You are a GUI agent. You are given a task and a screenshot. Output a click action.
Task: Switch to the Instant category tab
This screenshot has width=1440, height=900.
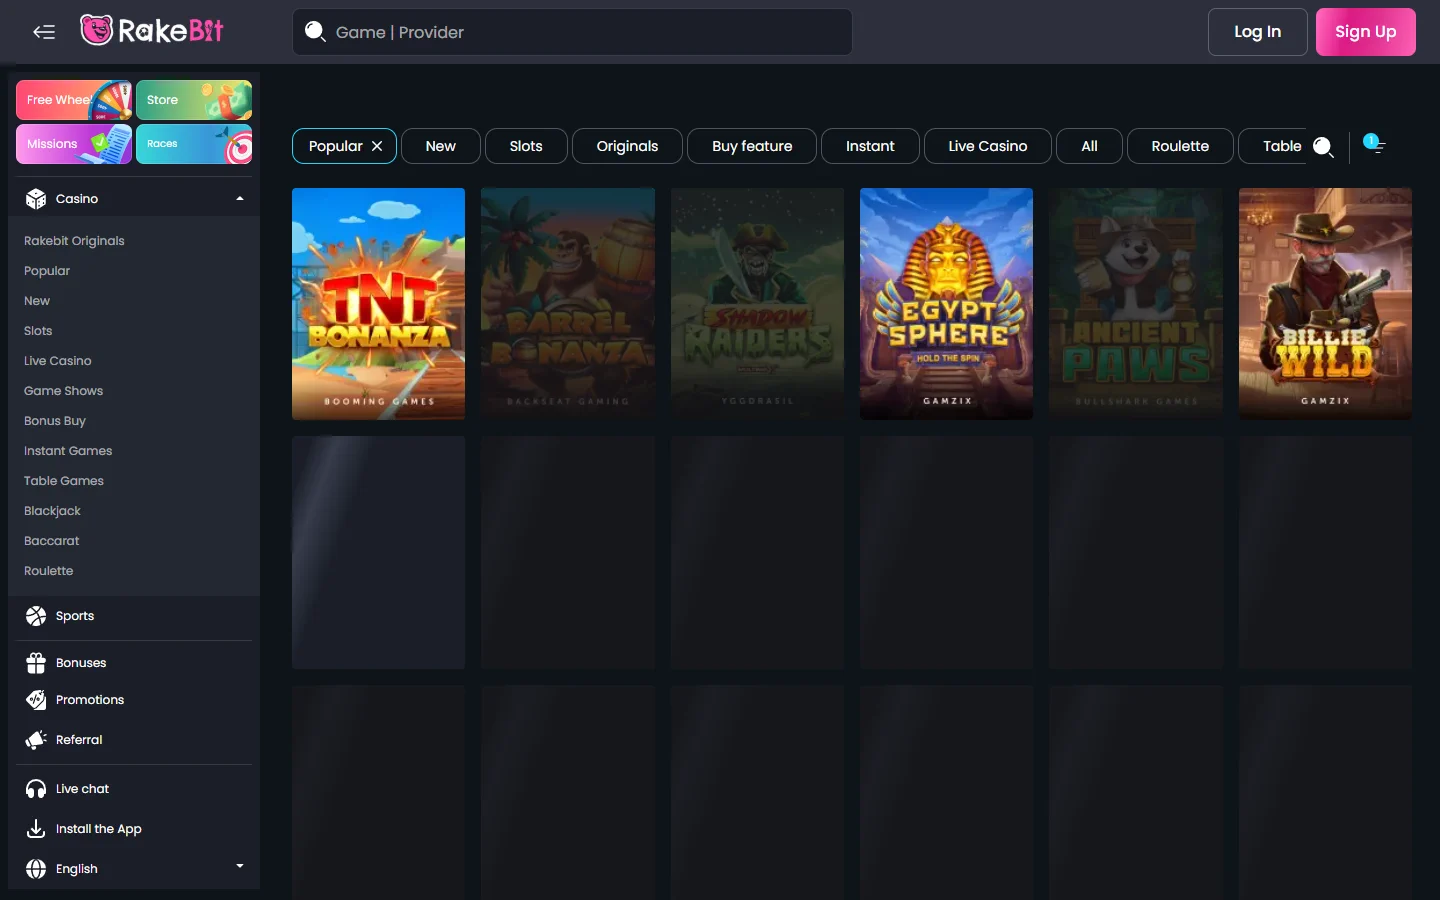tap(870, 146)
